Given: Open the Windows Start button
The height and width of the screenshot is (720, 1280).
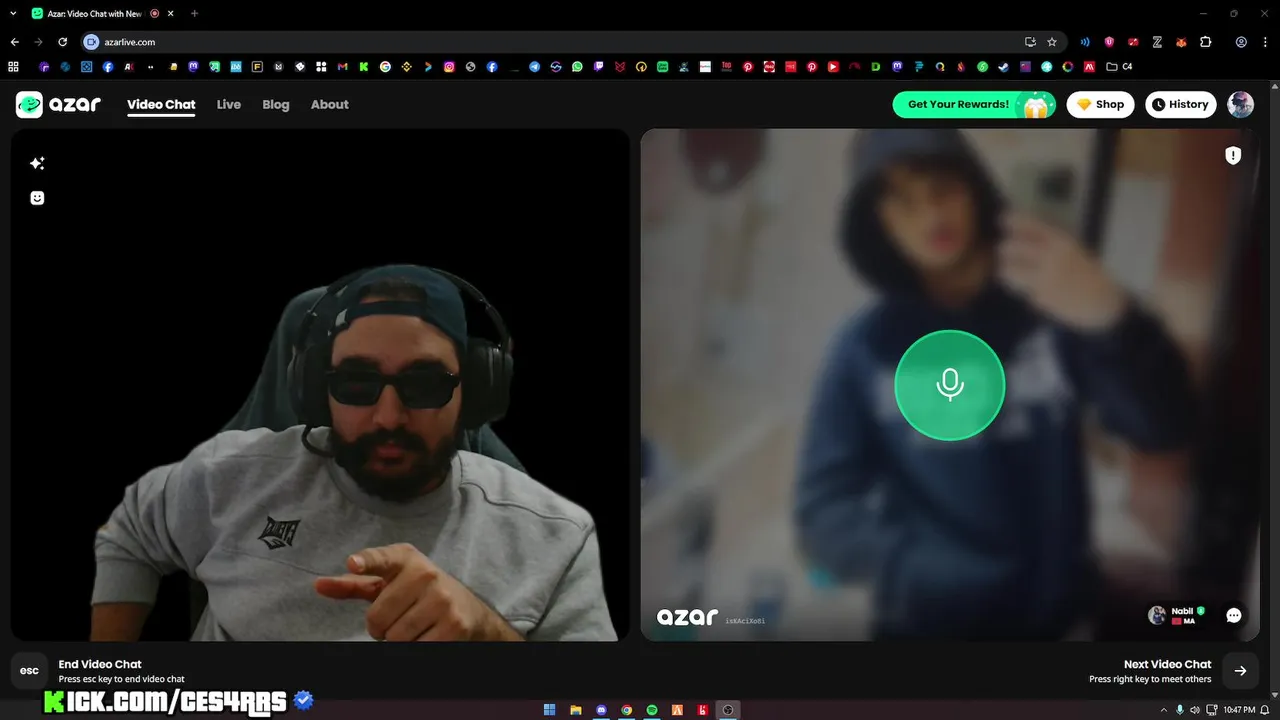Looking at the screenshot, I should point(549,710).
